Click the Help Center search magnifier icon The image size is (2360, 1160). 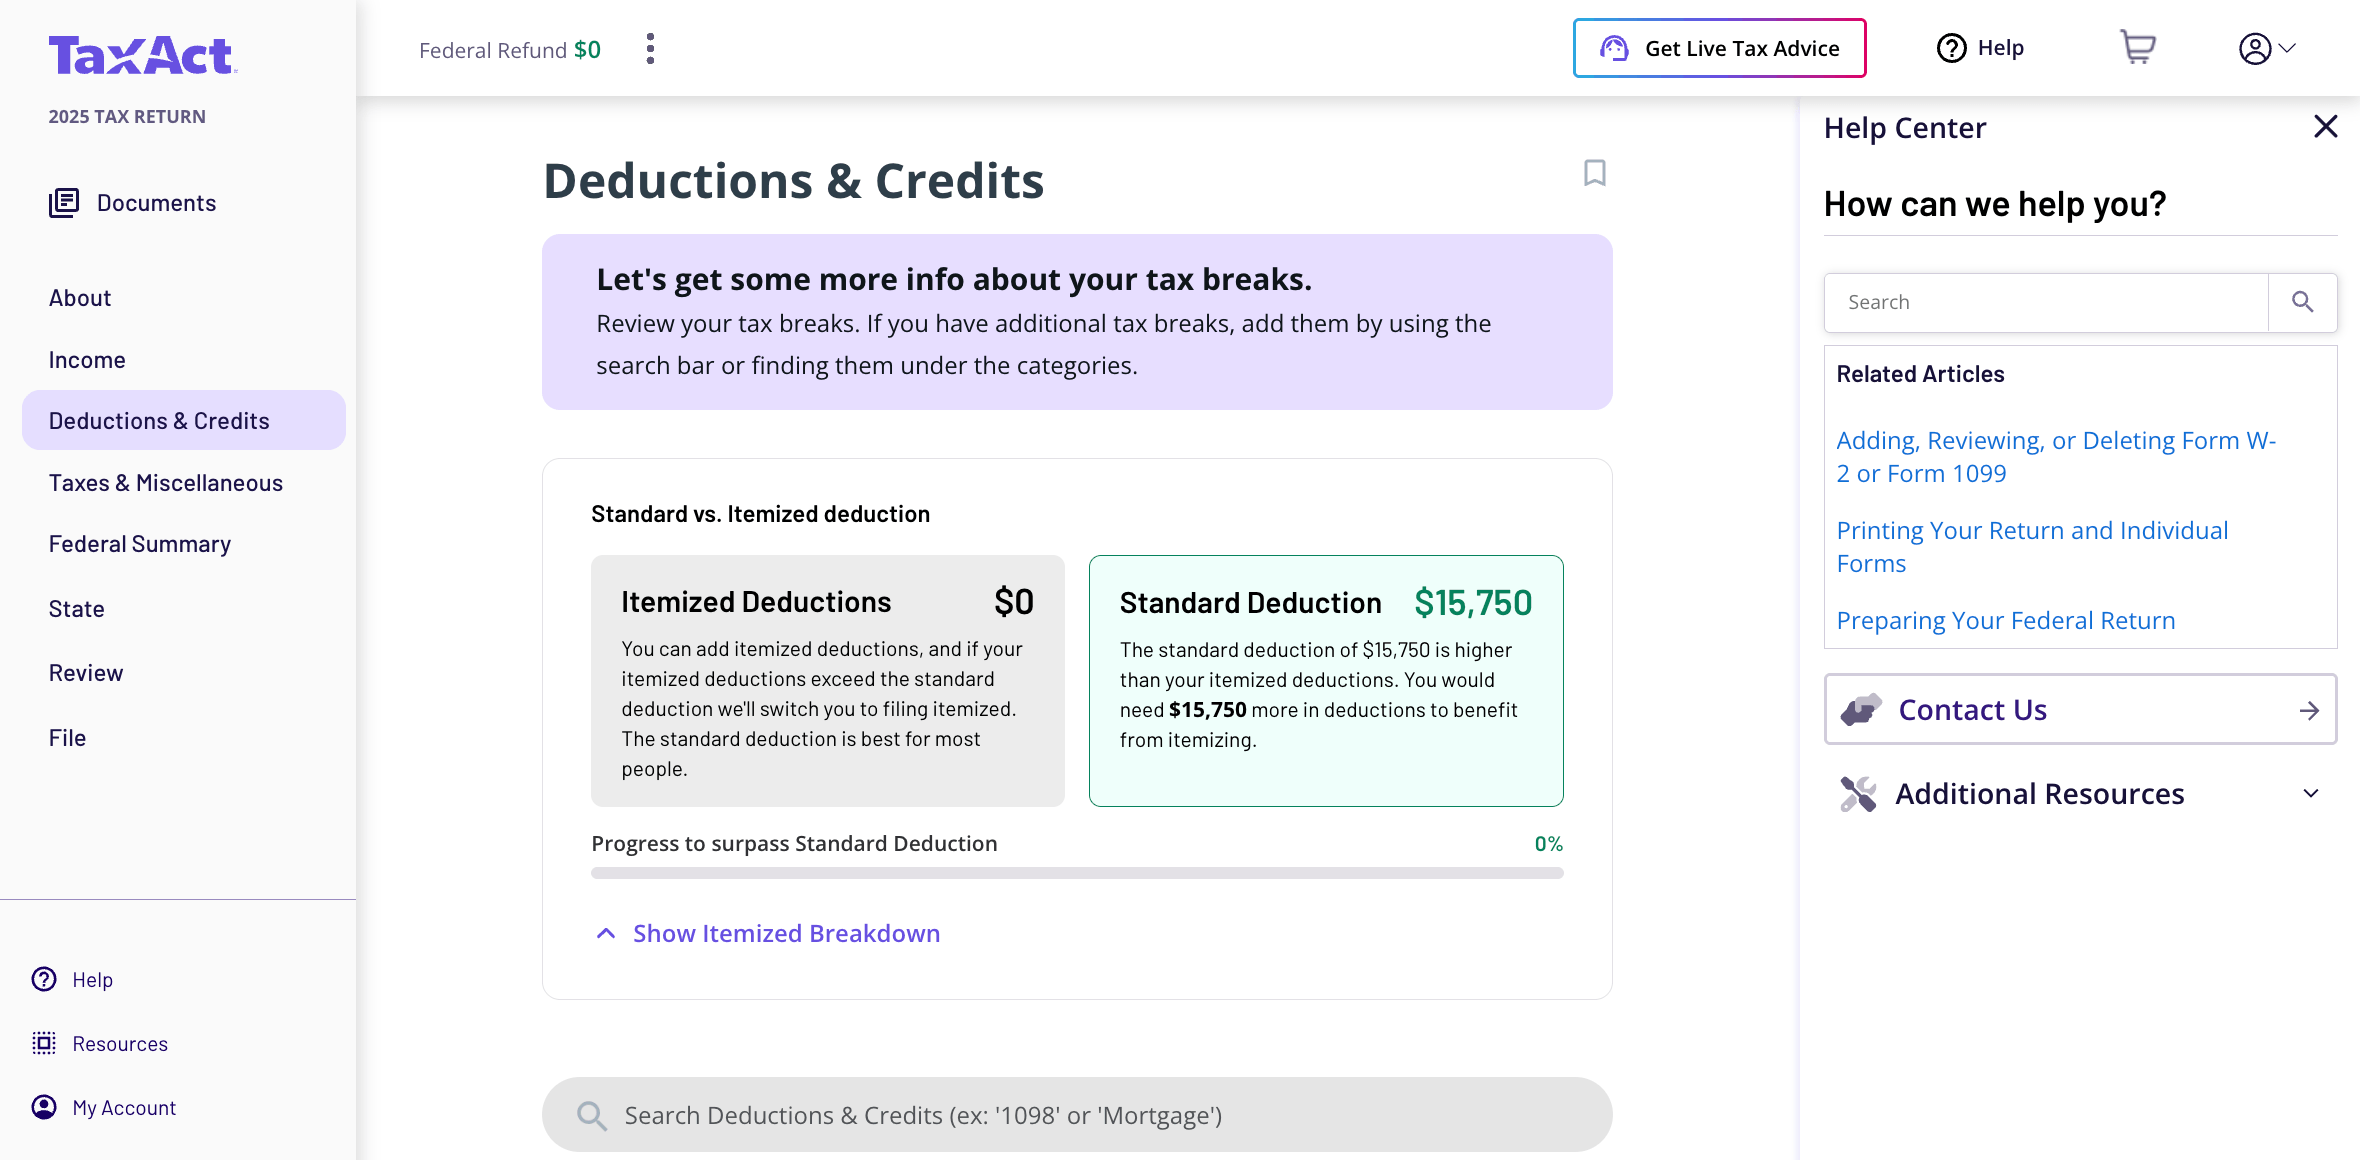coord(2302,302)
